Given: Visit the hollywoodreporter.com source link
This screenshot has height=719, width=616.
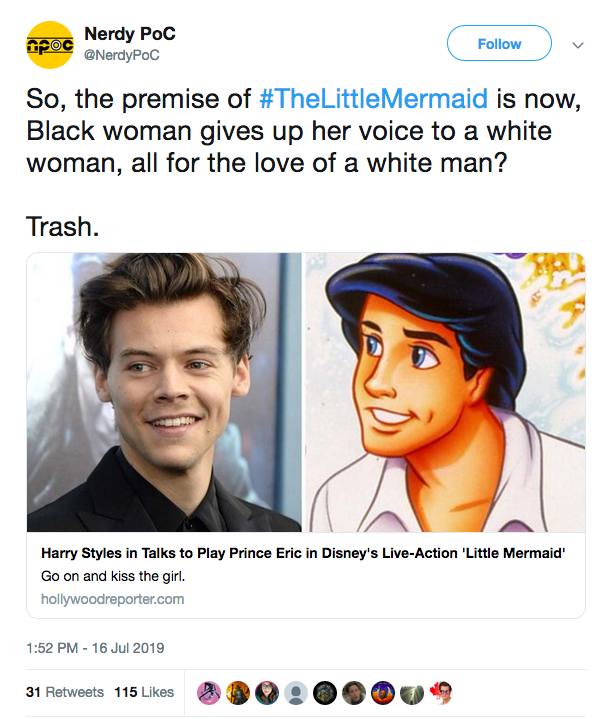Looking at the screenshot, I should [112, 599].
